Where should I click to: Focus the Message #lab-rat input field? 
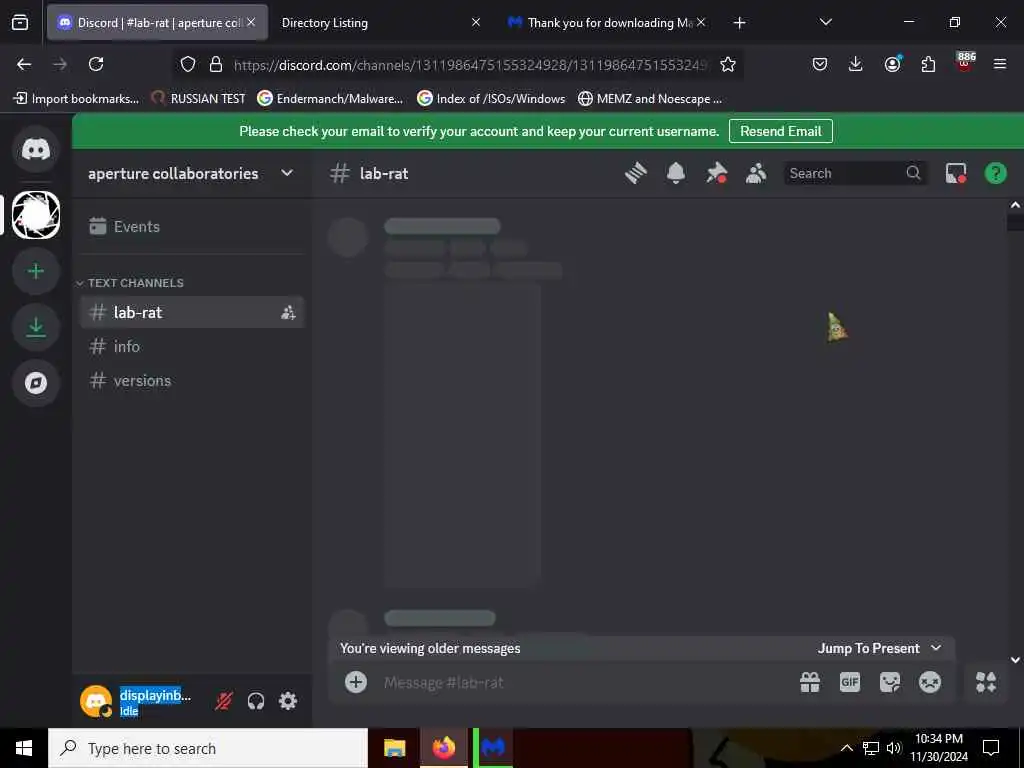(584, 682)
